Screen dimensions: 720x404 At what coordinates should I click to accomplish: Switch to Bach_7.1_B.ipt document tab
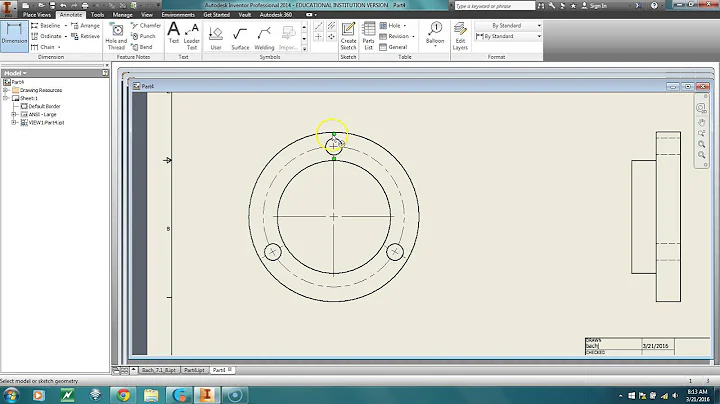[x=158, y=370]
